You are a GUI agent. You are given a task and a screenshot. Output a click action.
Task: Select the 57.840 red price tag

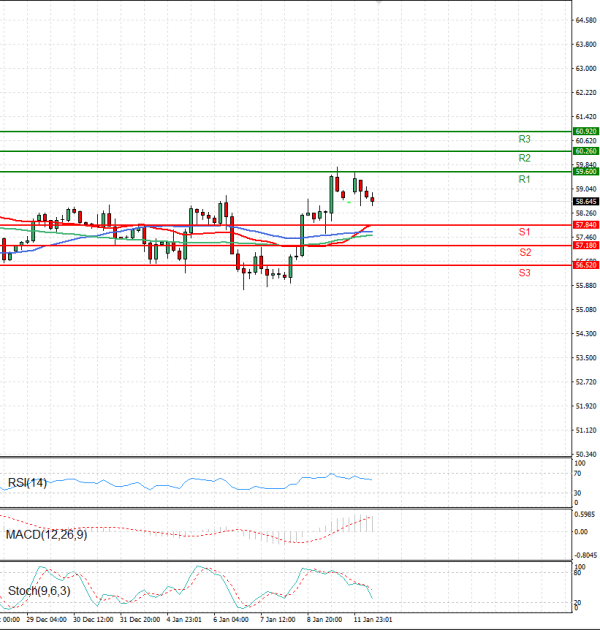coord(585,226)
